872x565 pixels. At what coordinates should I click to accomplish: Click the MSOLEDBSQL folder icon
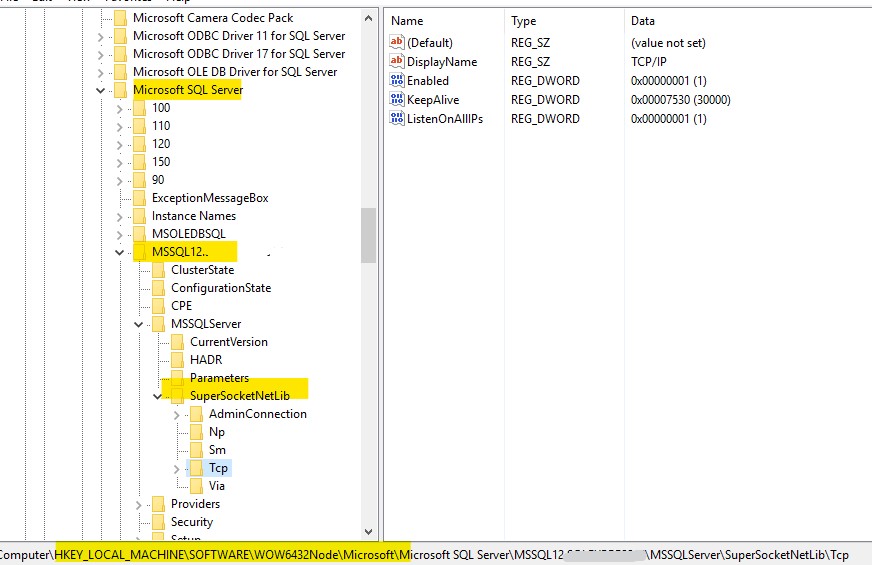coord(140,234)
